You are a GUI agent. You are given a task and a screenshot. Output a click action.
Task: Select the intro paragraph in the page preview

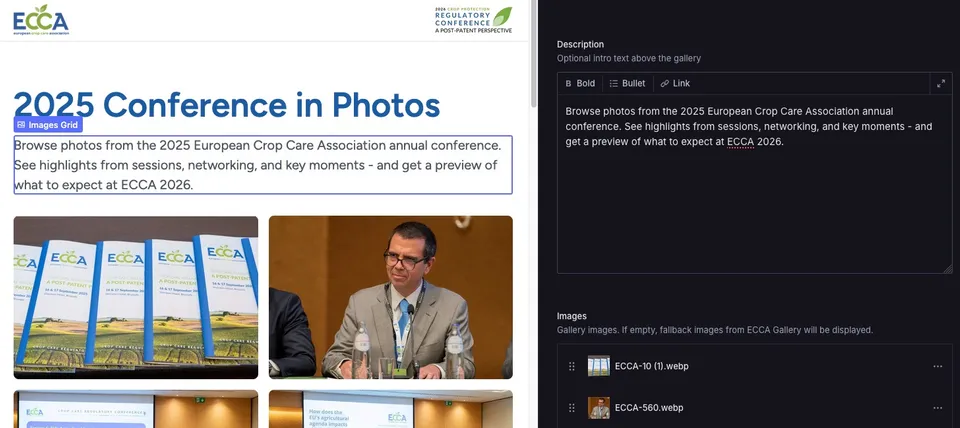coord(263,165)
